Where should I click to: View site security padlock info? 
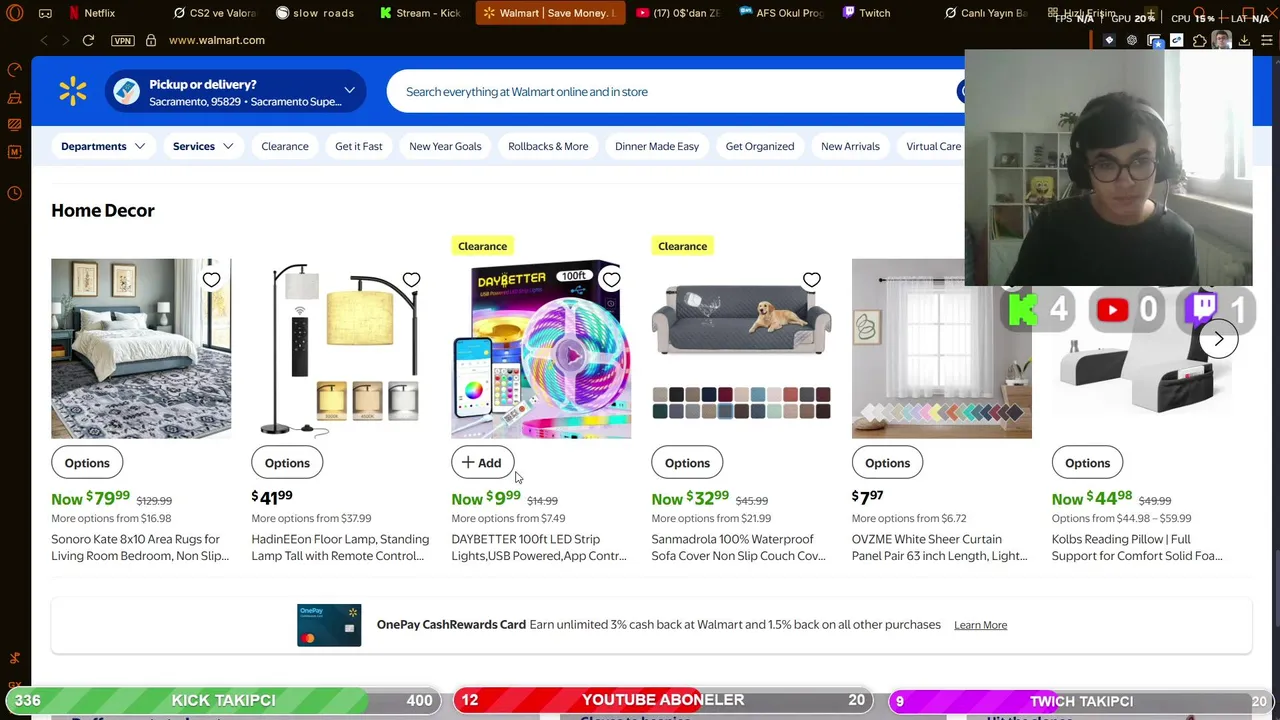(151, 40)
